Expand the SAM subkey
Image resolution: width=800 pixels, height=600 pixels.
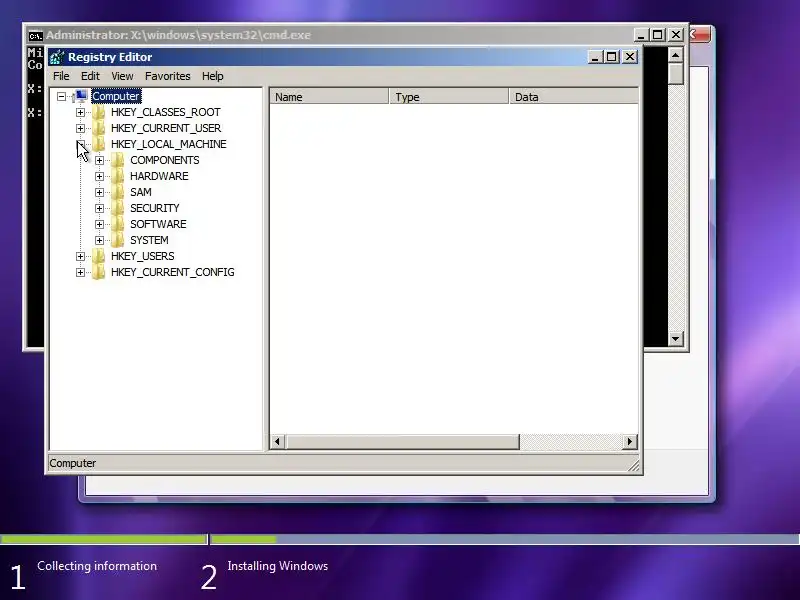tap(99, 192)
